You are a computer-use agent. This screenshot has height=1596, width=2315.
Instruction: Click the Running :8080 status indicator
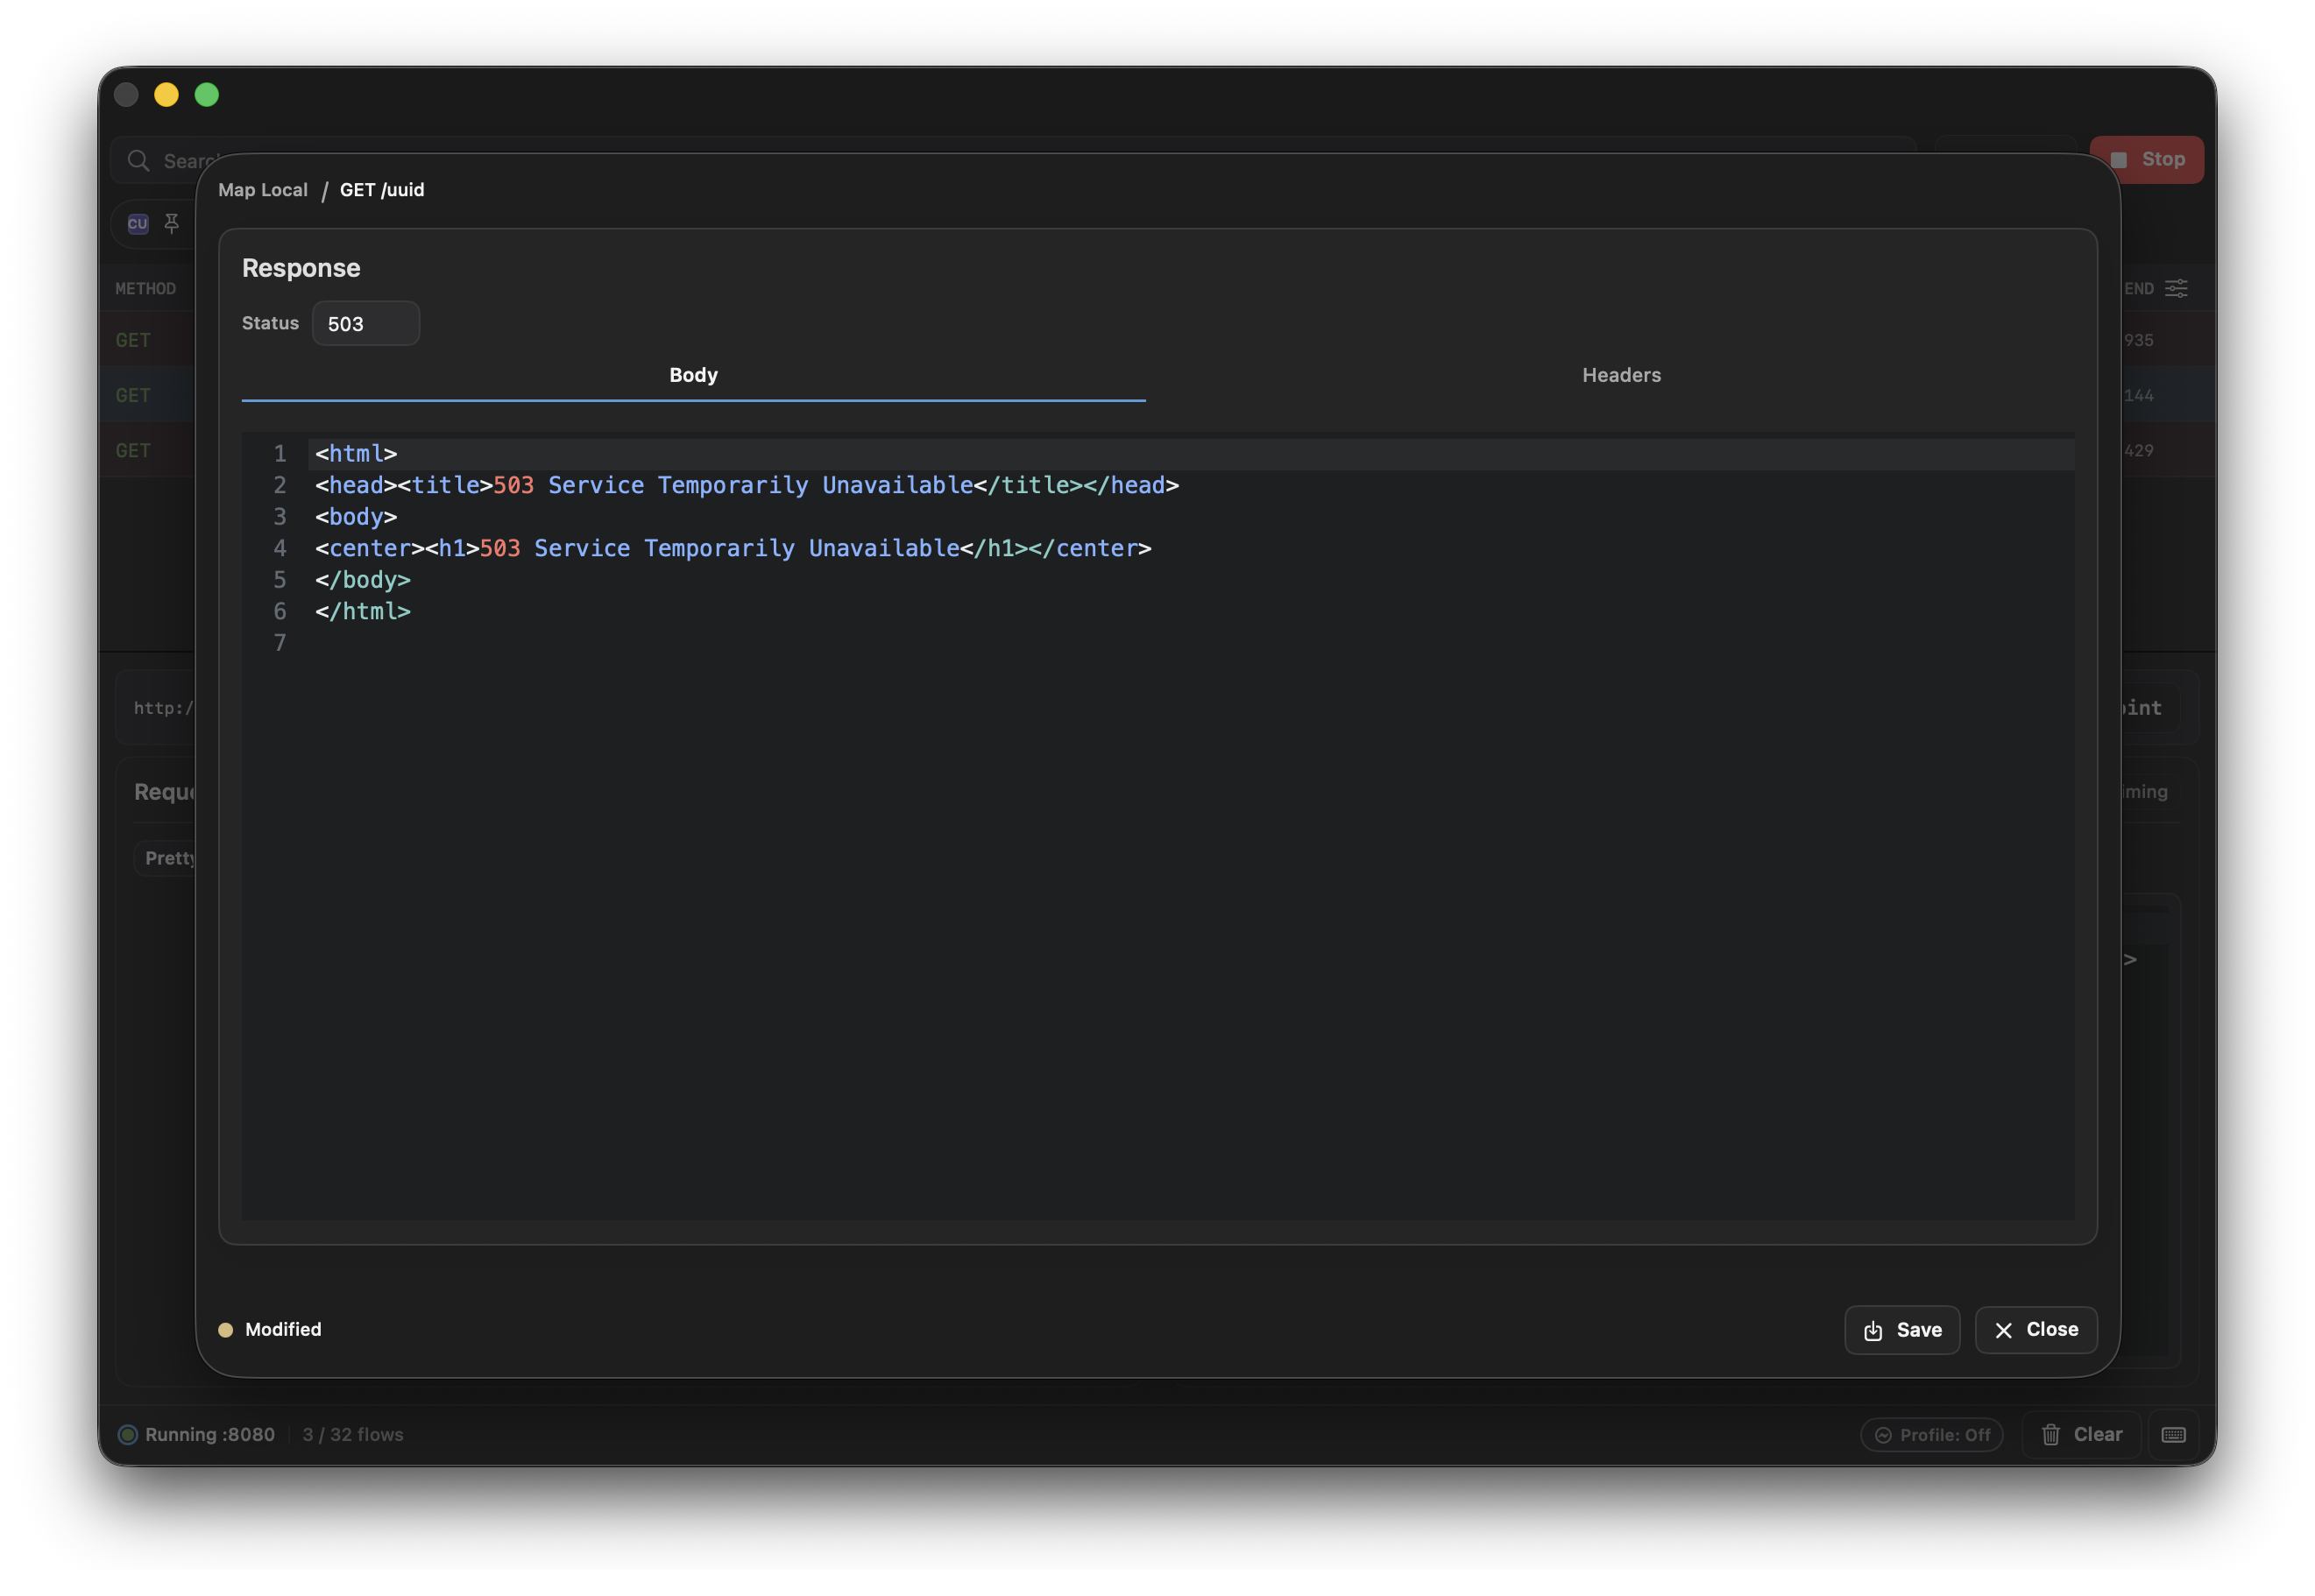pyautogui.click(x=197, y=1434)
